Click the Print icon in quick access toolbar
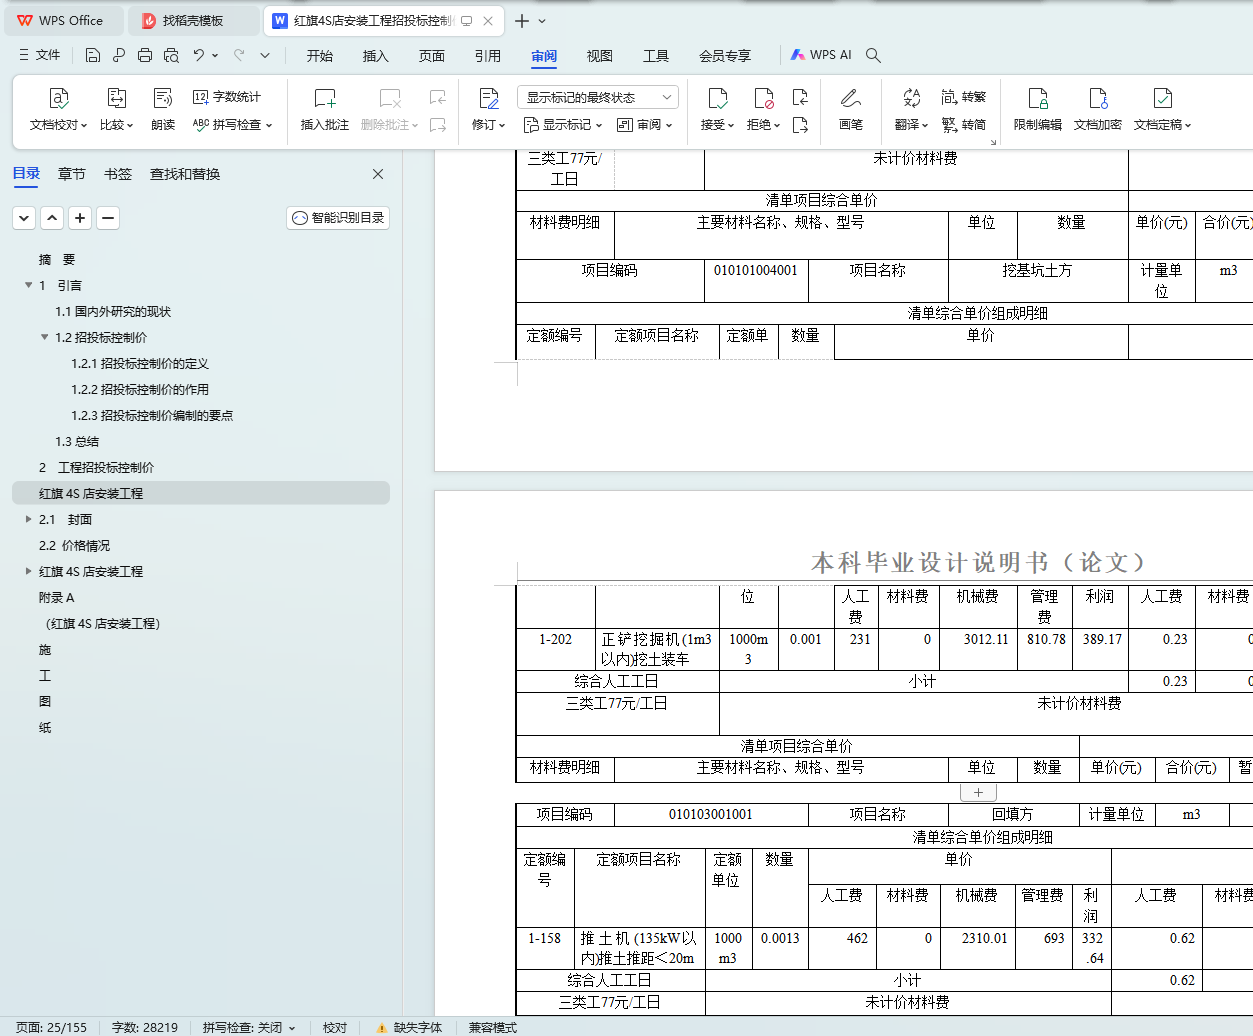This screenshot has width=1253, height=1036. (145, 55)
